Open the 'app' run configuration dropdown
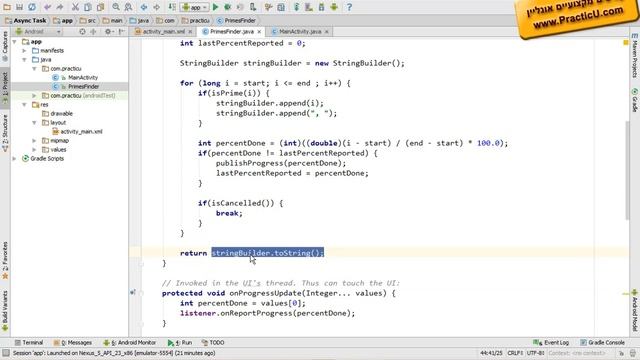The height and width of the screenshot is (360, 640). (195, 7)
